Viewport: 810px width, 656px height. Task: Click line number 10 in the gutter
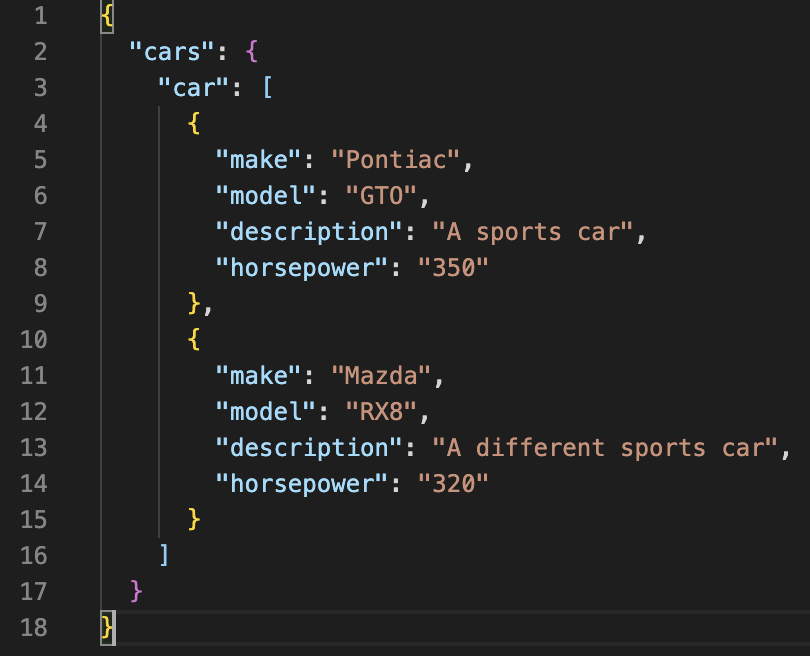click(34, 339)
